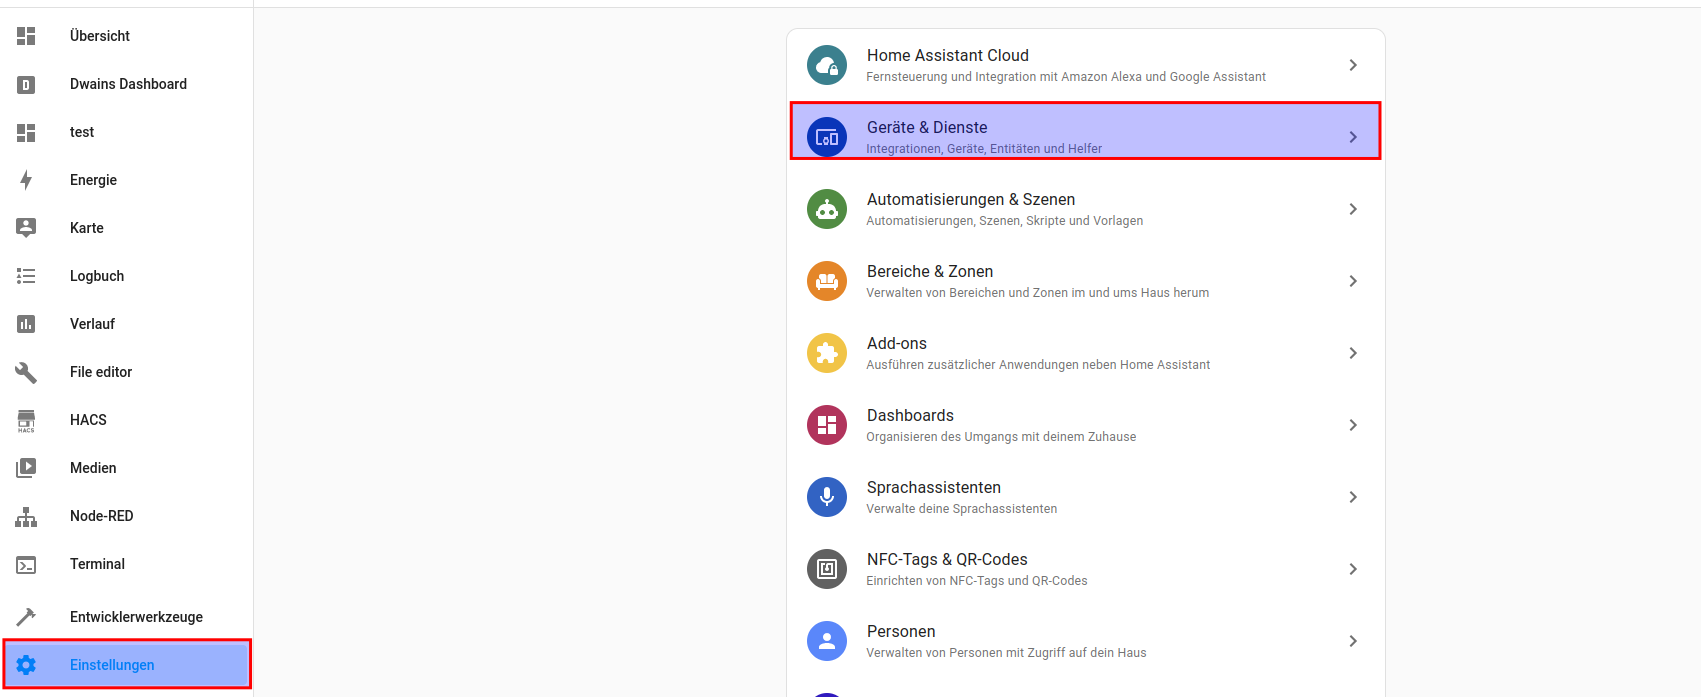Click the Node-RED sitemap icon in sidebar

pos(26,516)
